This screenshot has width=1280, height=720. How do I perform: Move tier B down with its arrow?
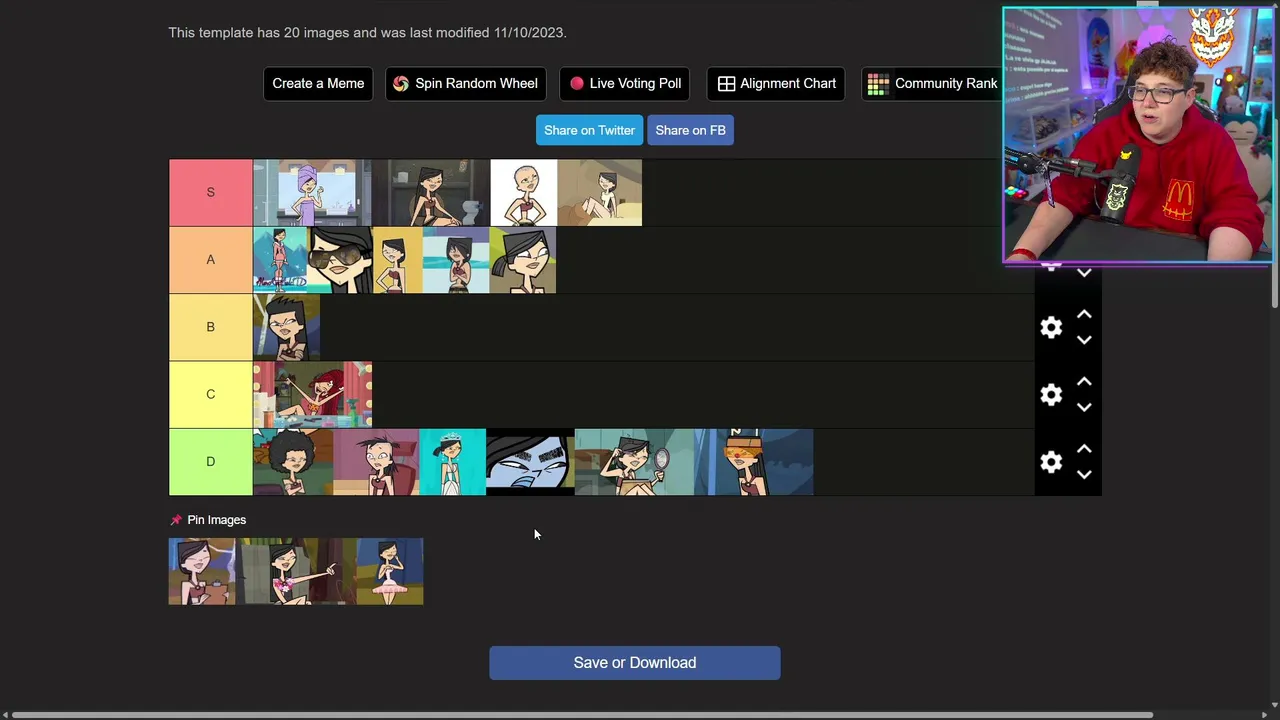pyautogui.click(x=1084, y=340)
